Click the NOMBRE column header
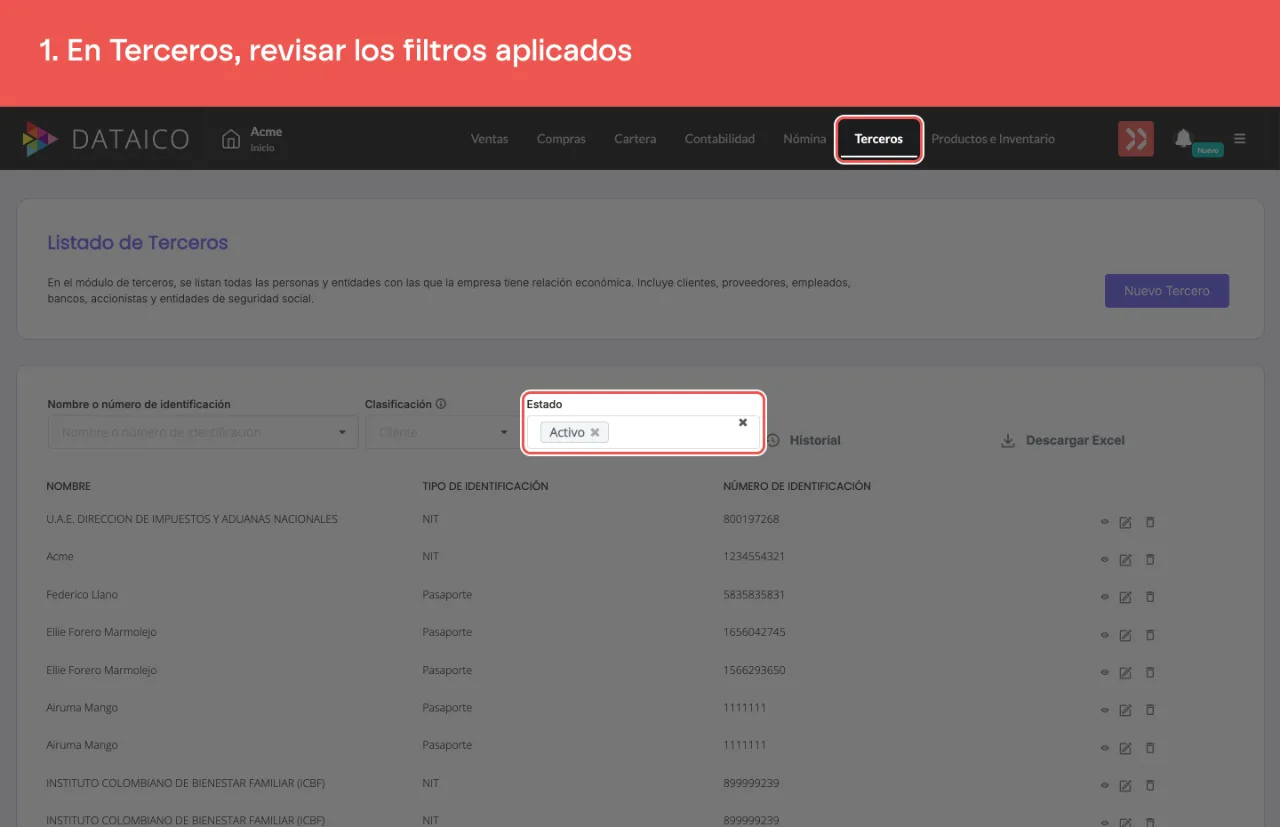 69,486
